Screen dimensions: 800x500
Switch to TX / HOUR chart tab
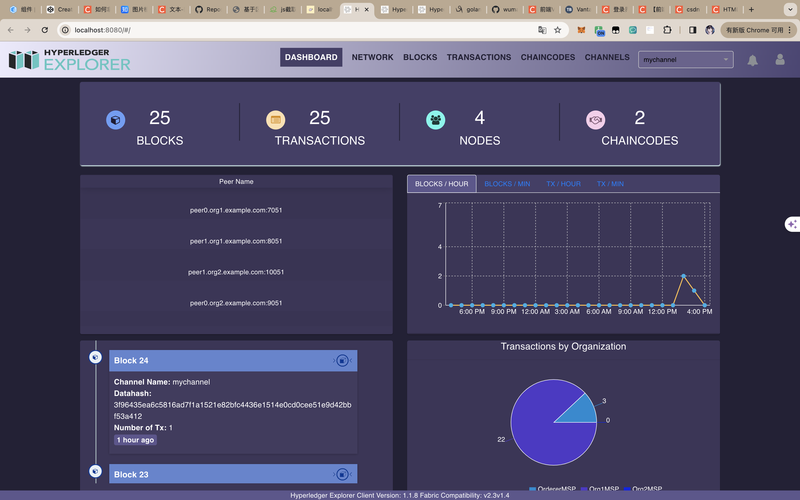coord(563,184)
